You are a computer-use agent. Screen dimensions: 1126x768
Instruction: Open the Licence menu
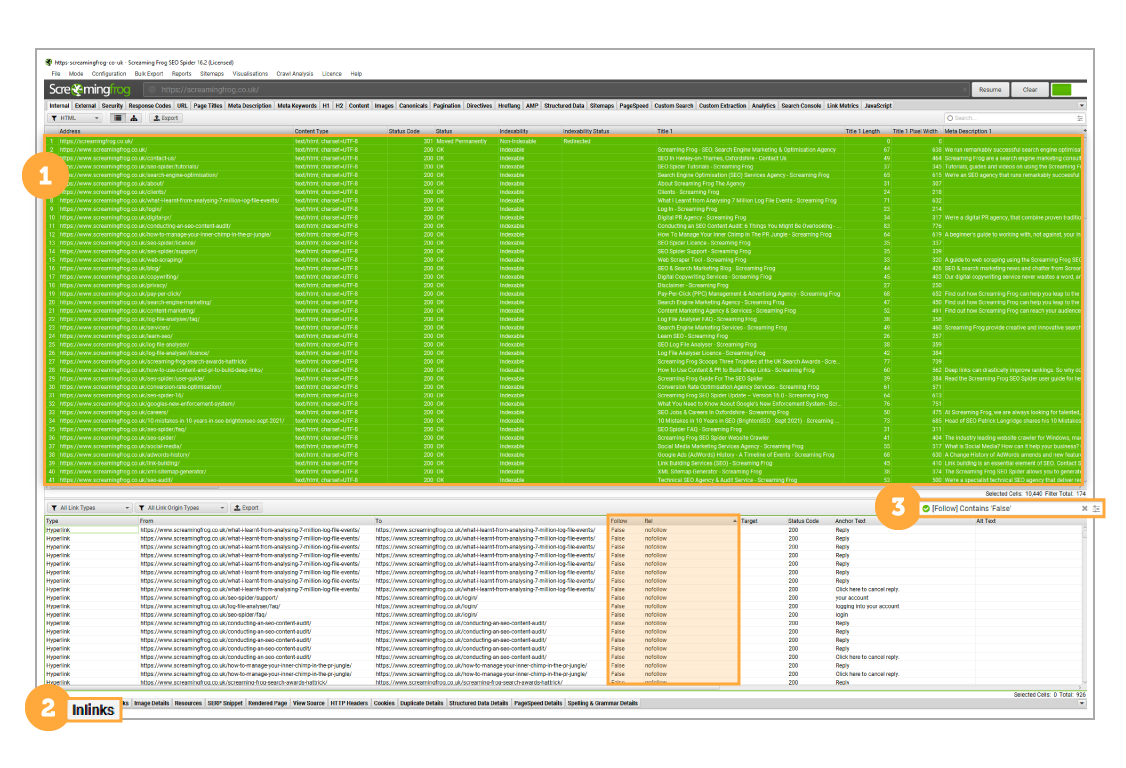[x=332, y=74]
